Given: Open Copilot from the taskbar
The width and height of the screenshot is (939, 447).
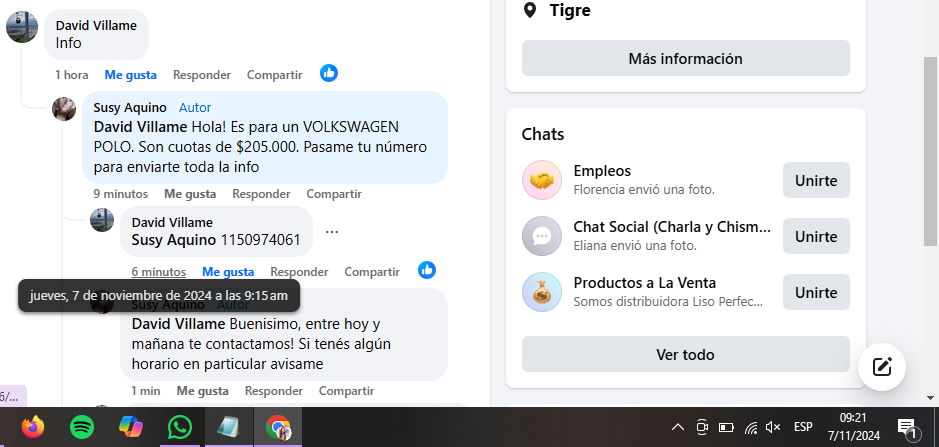Looking at the screenshot, I should click(131, 427).
